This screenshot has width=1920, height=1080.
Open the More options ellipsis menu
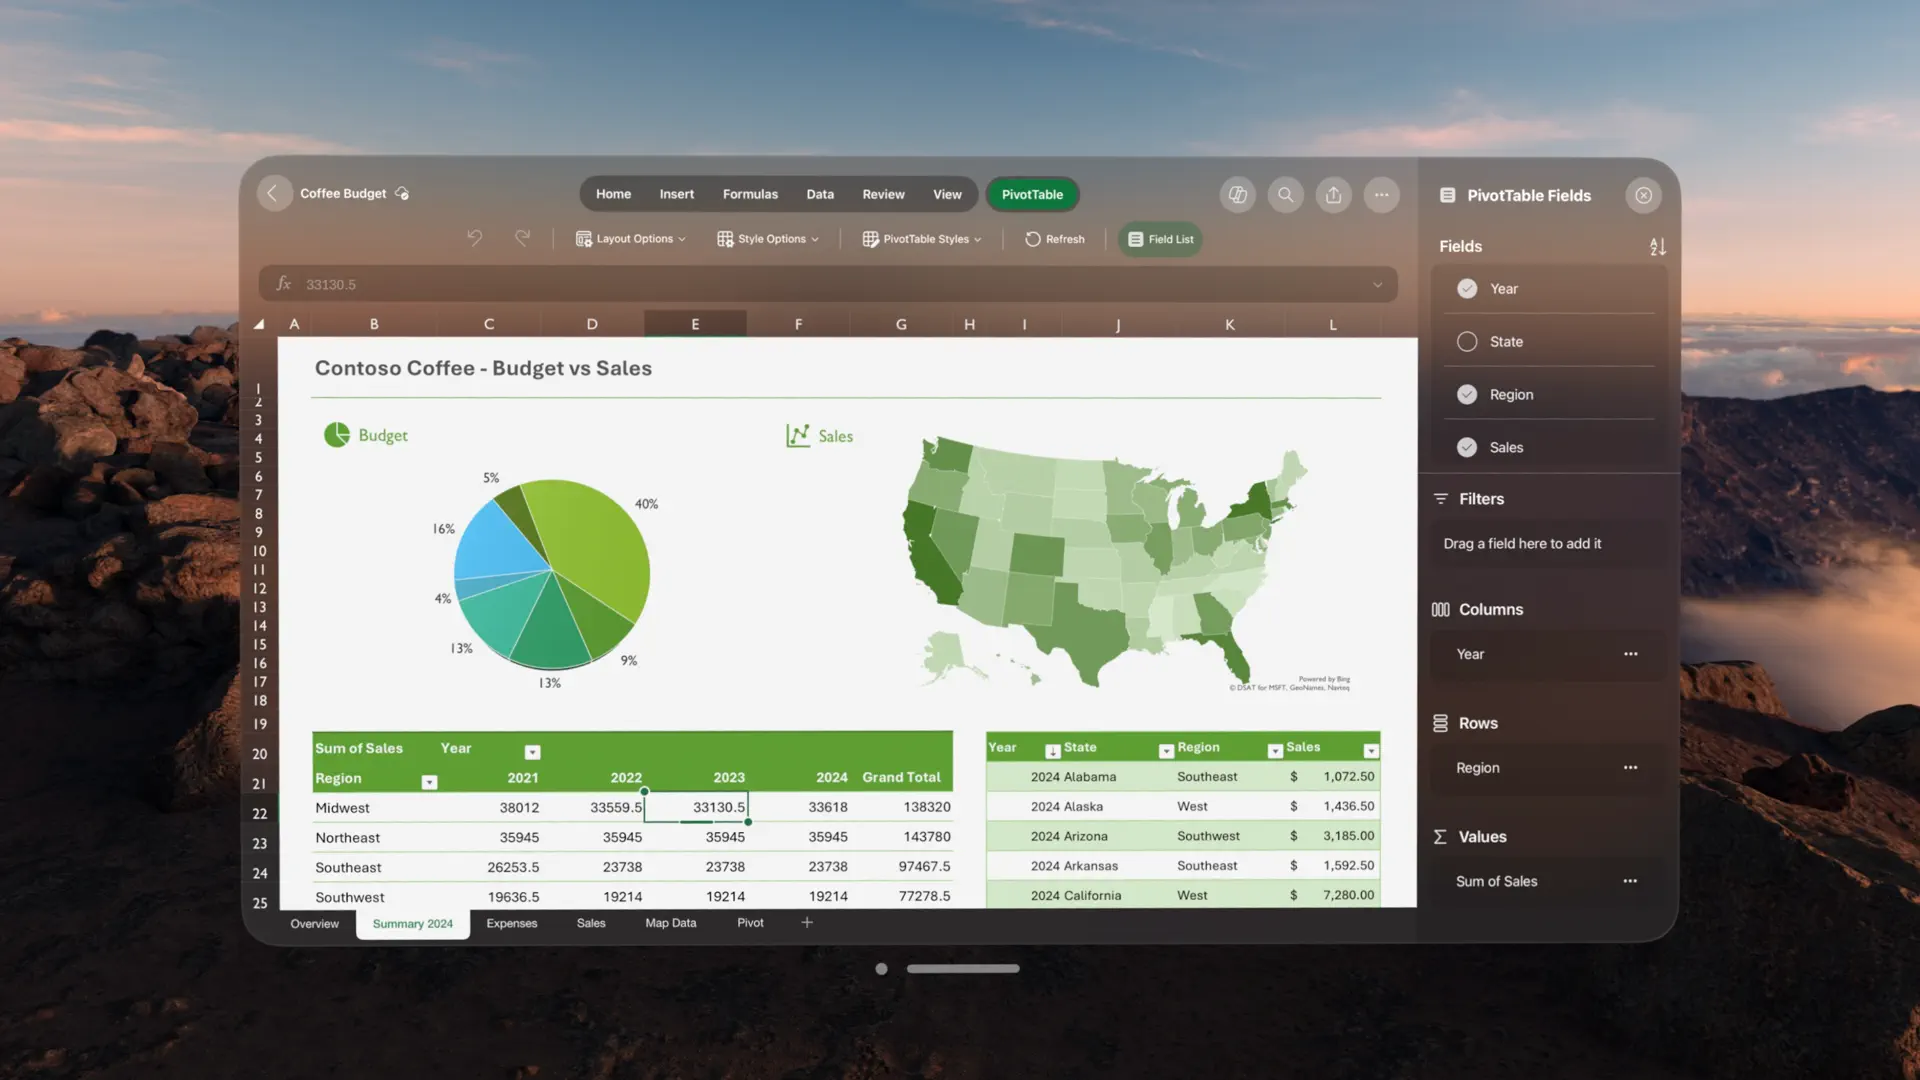(1382, 195)
